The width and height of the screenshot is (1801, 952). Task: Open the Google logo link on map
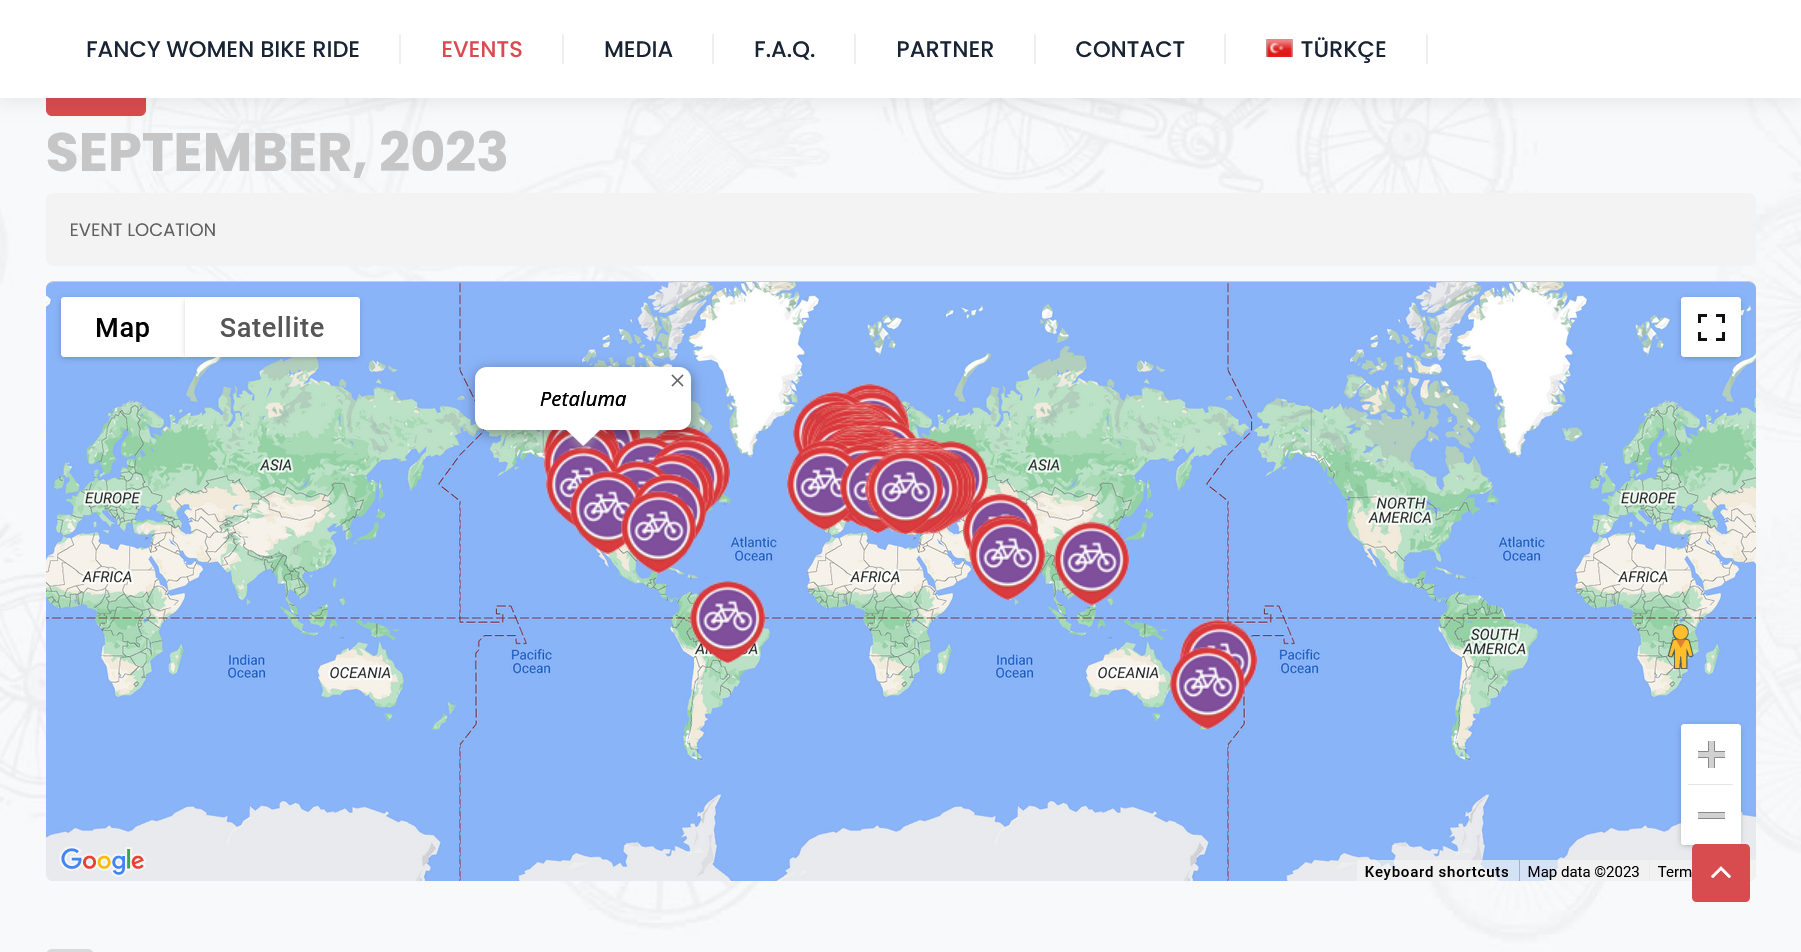(x=102, y=860)
